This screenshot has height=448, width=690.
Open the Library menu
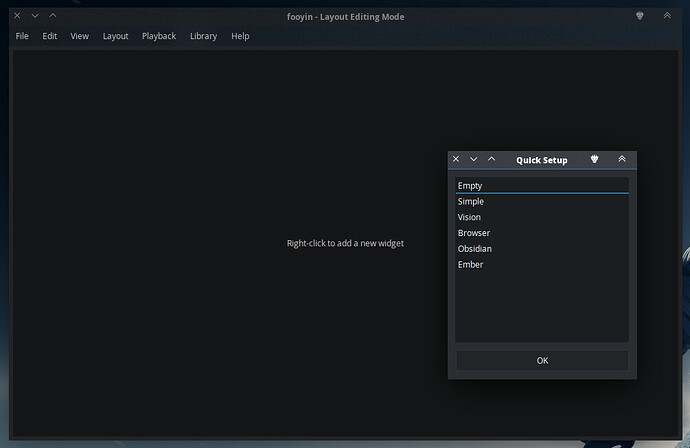pos(203,36)
